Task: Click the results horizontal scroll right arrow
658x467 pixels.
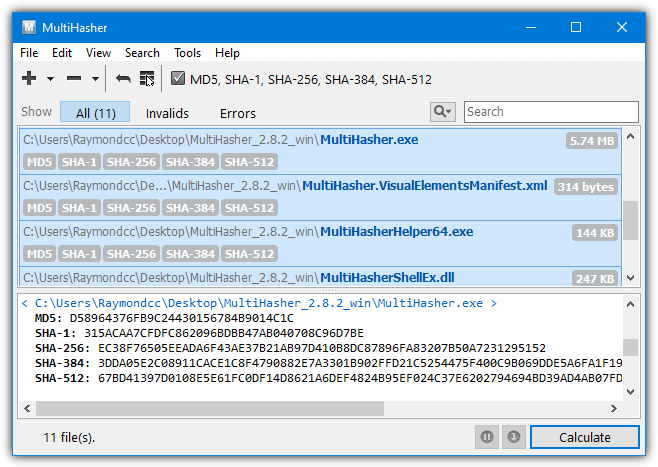Action: click(614, 408)
